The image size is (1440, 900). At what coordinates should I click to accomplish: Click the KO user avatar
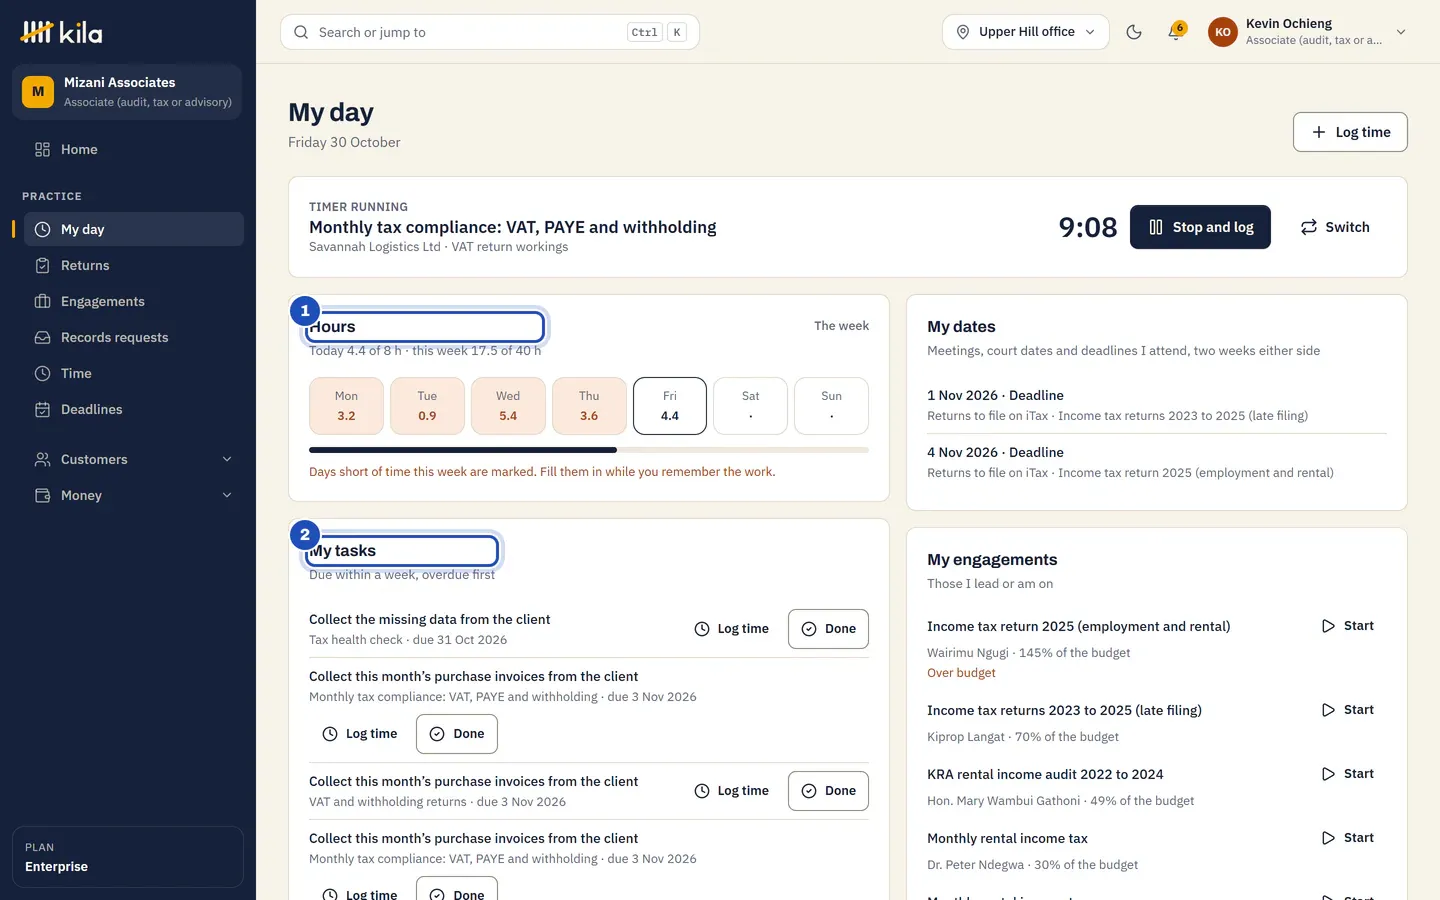(1223, 32)
